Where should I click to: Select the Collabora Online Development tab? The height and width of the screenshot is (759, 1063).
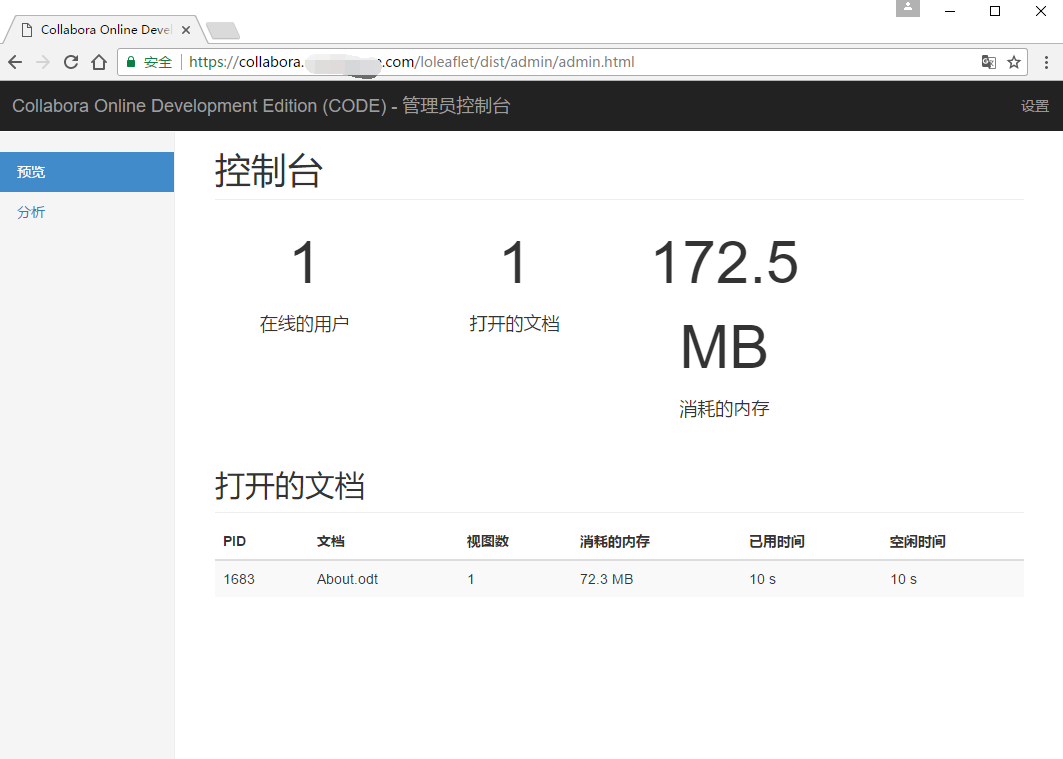coord(100,29)
